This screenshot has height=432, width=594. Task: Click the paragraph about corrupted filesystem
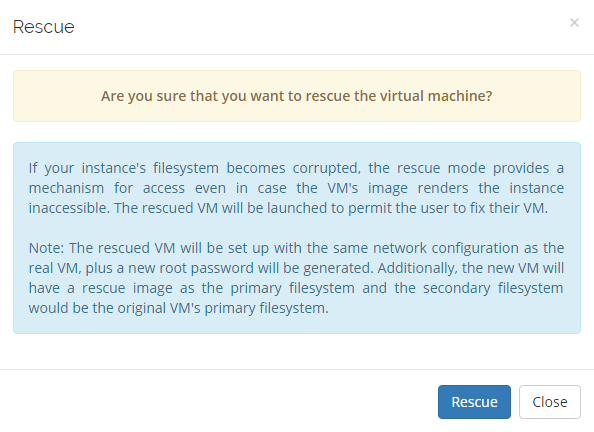[x=296, y=188]
